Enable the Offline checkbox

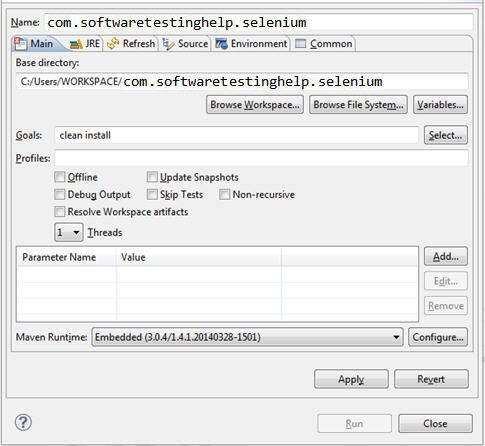pos(60,177)
